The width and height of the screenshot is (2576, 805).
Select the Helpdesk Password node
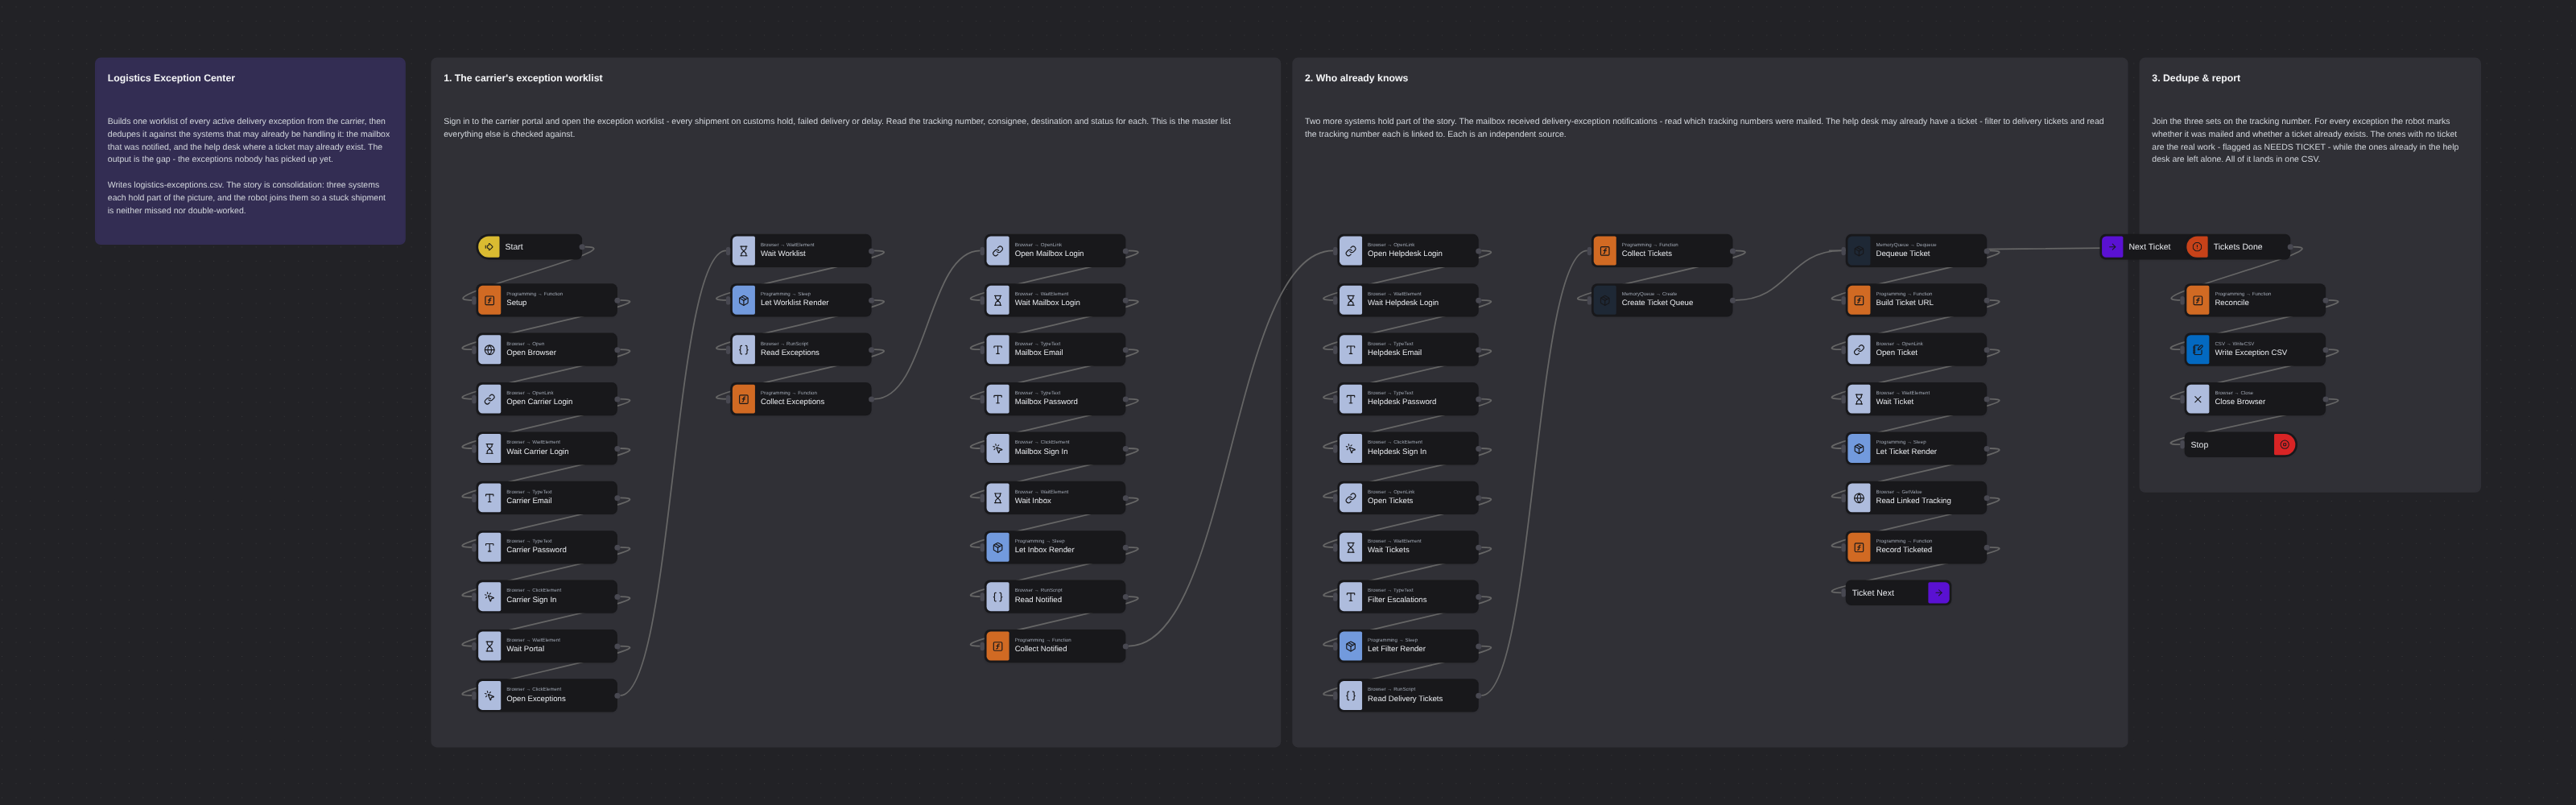pos(1408,399)
